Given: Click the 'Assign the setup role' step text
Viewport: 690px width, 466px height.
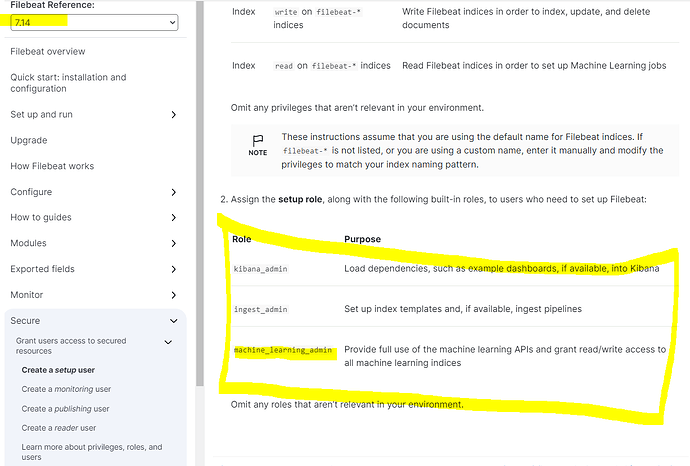Looking at the screenshot, I should point(438,199).
